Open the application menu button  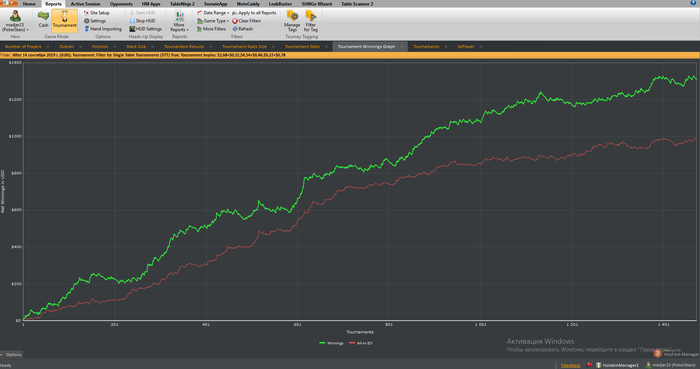click(9, 3)
